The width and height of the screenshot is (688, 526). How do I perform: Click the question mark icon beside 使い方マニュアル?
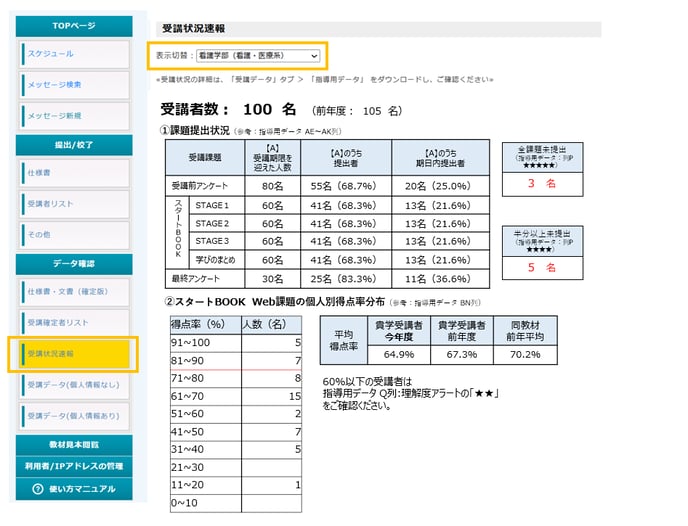[37, 489]
